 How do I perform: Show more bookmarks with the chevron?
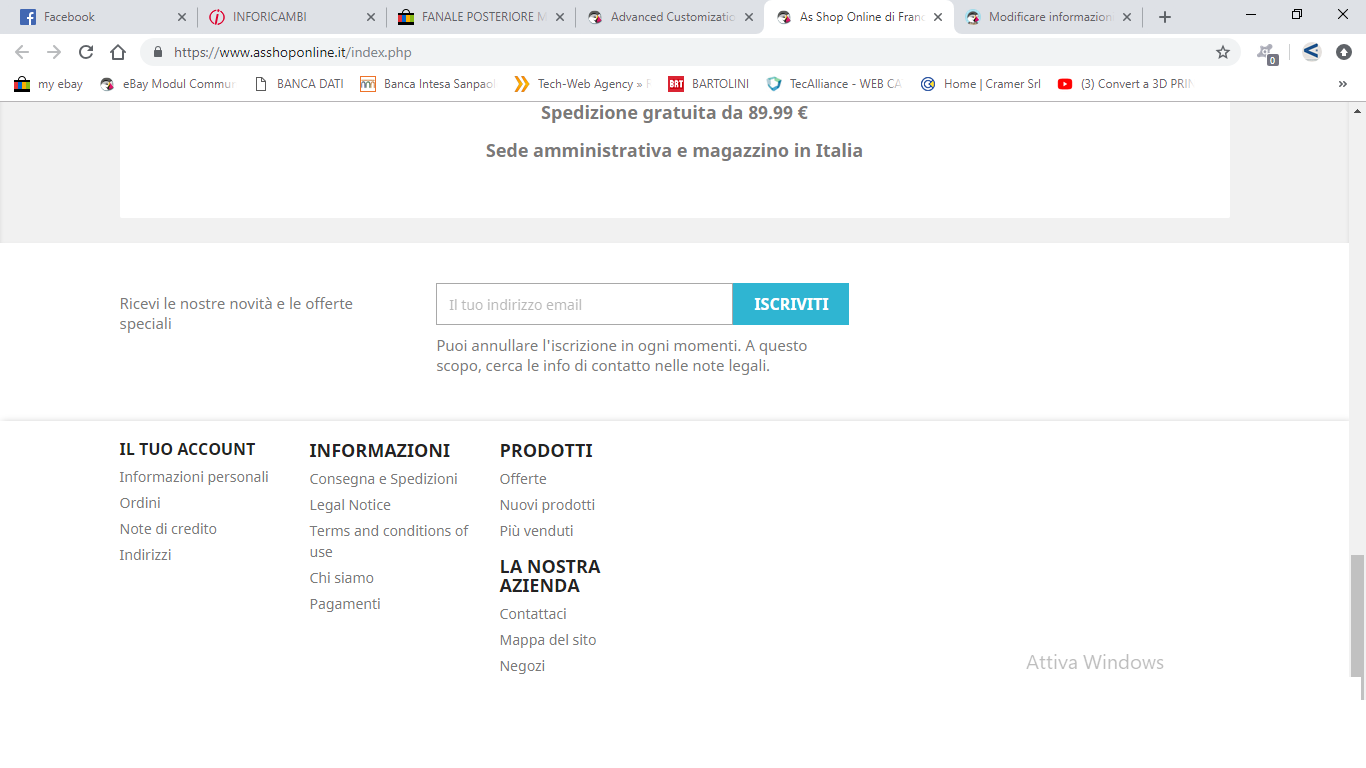[x=1343, y=84]
